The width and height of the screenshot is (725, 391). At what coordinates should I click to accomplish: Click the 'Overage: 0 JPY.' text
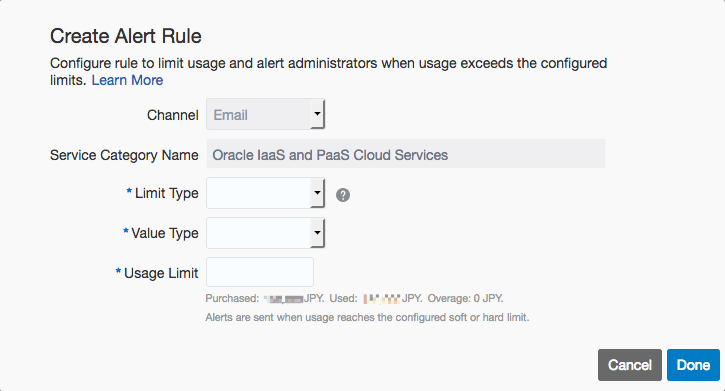tap(465, 299)
